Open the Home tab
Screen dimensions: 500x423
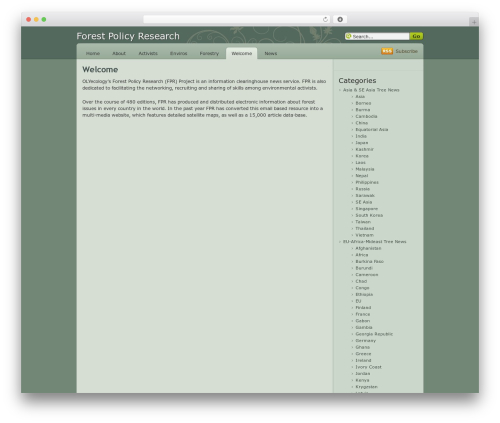click(93, 53)
